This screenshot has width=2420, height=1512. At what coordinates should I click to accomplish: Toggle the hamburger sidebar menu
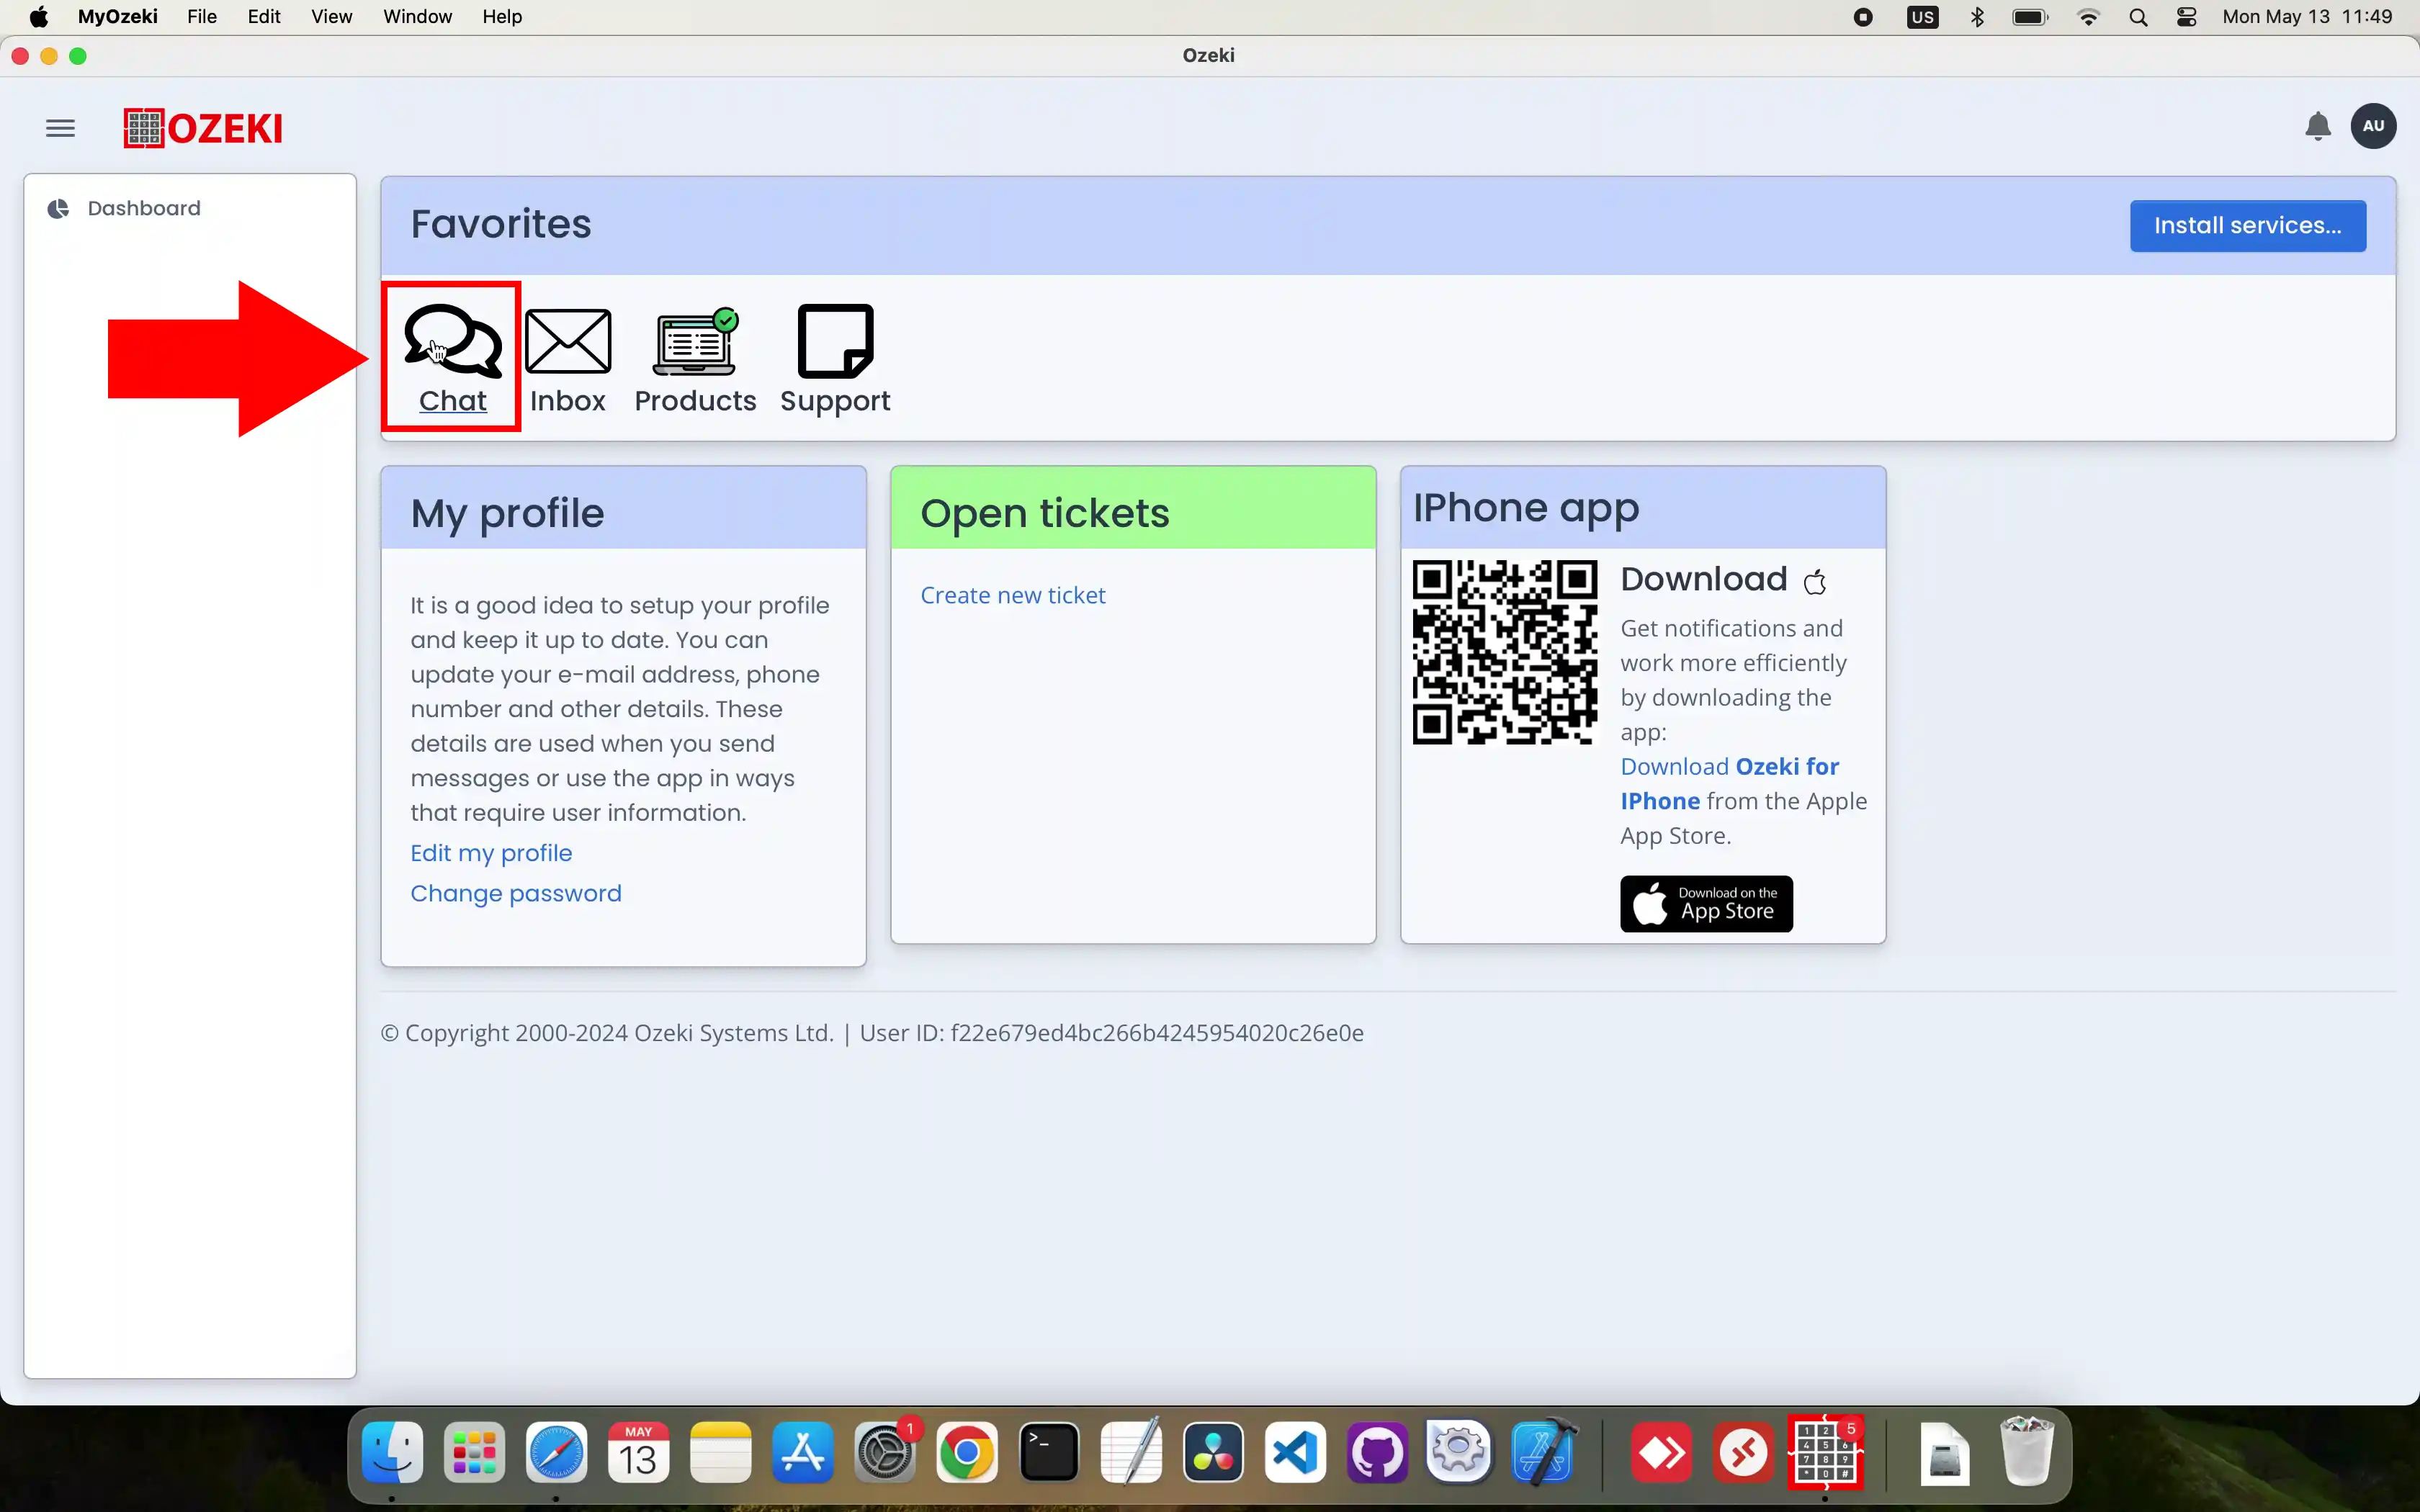60,128
